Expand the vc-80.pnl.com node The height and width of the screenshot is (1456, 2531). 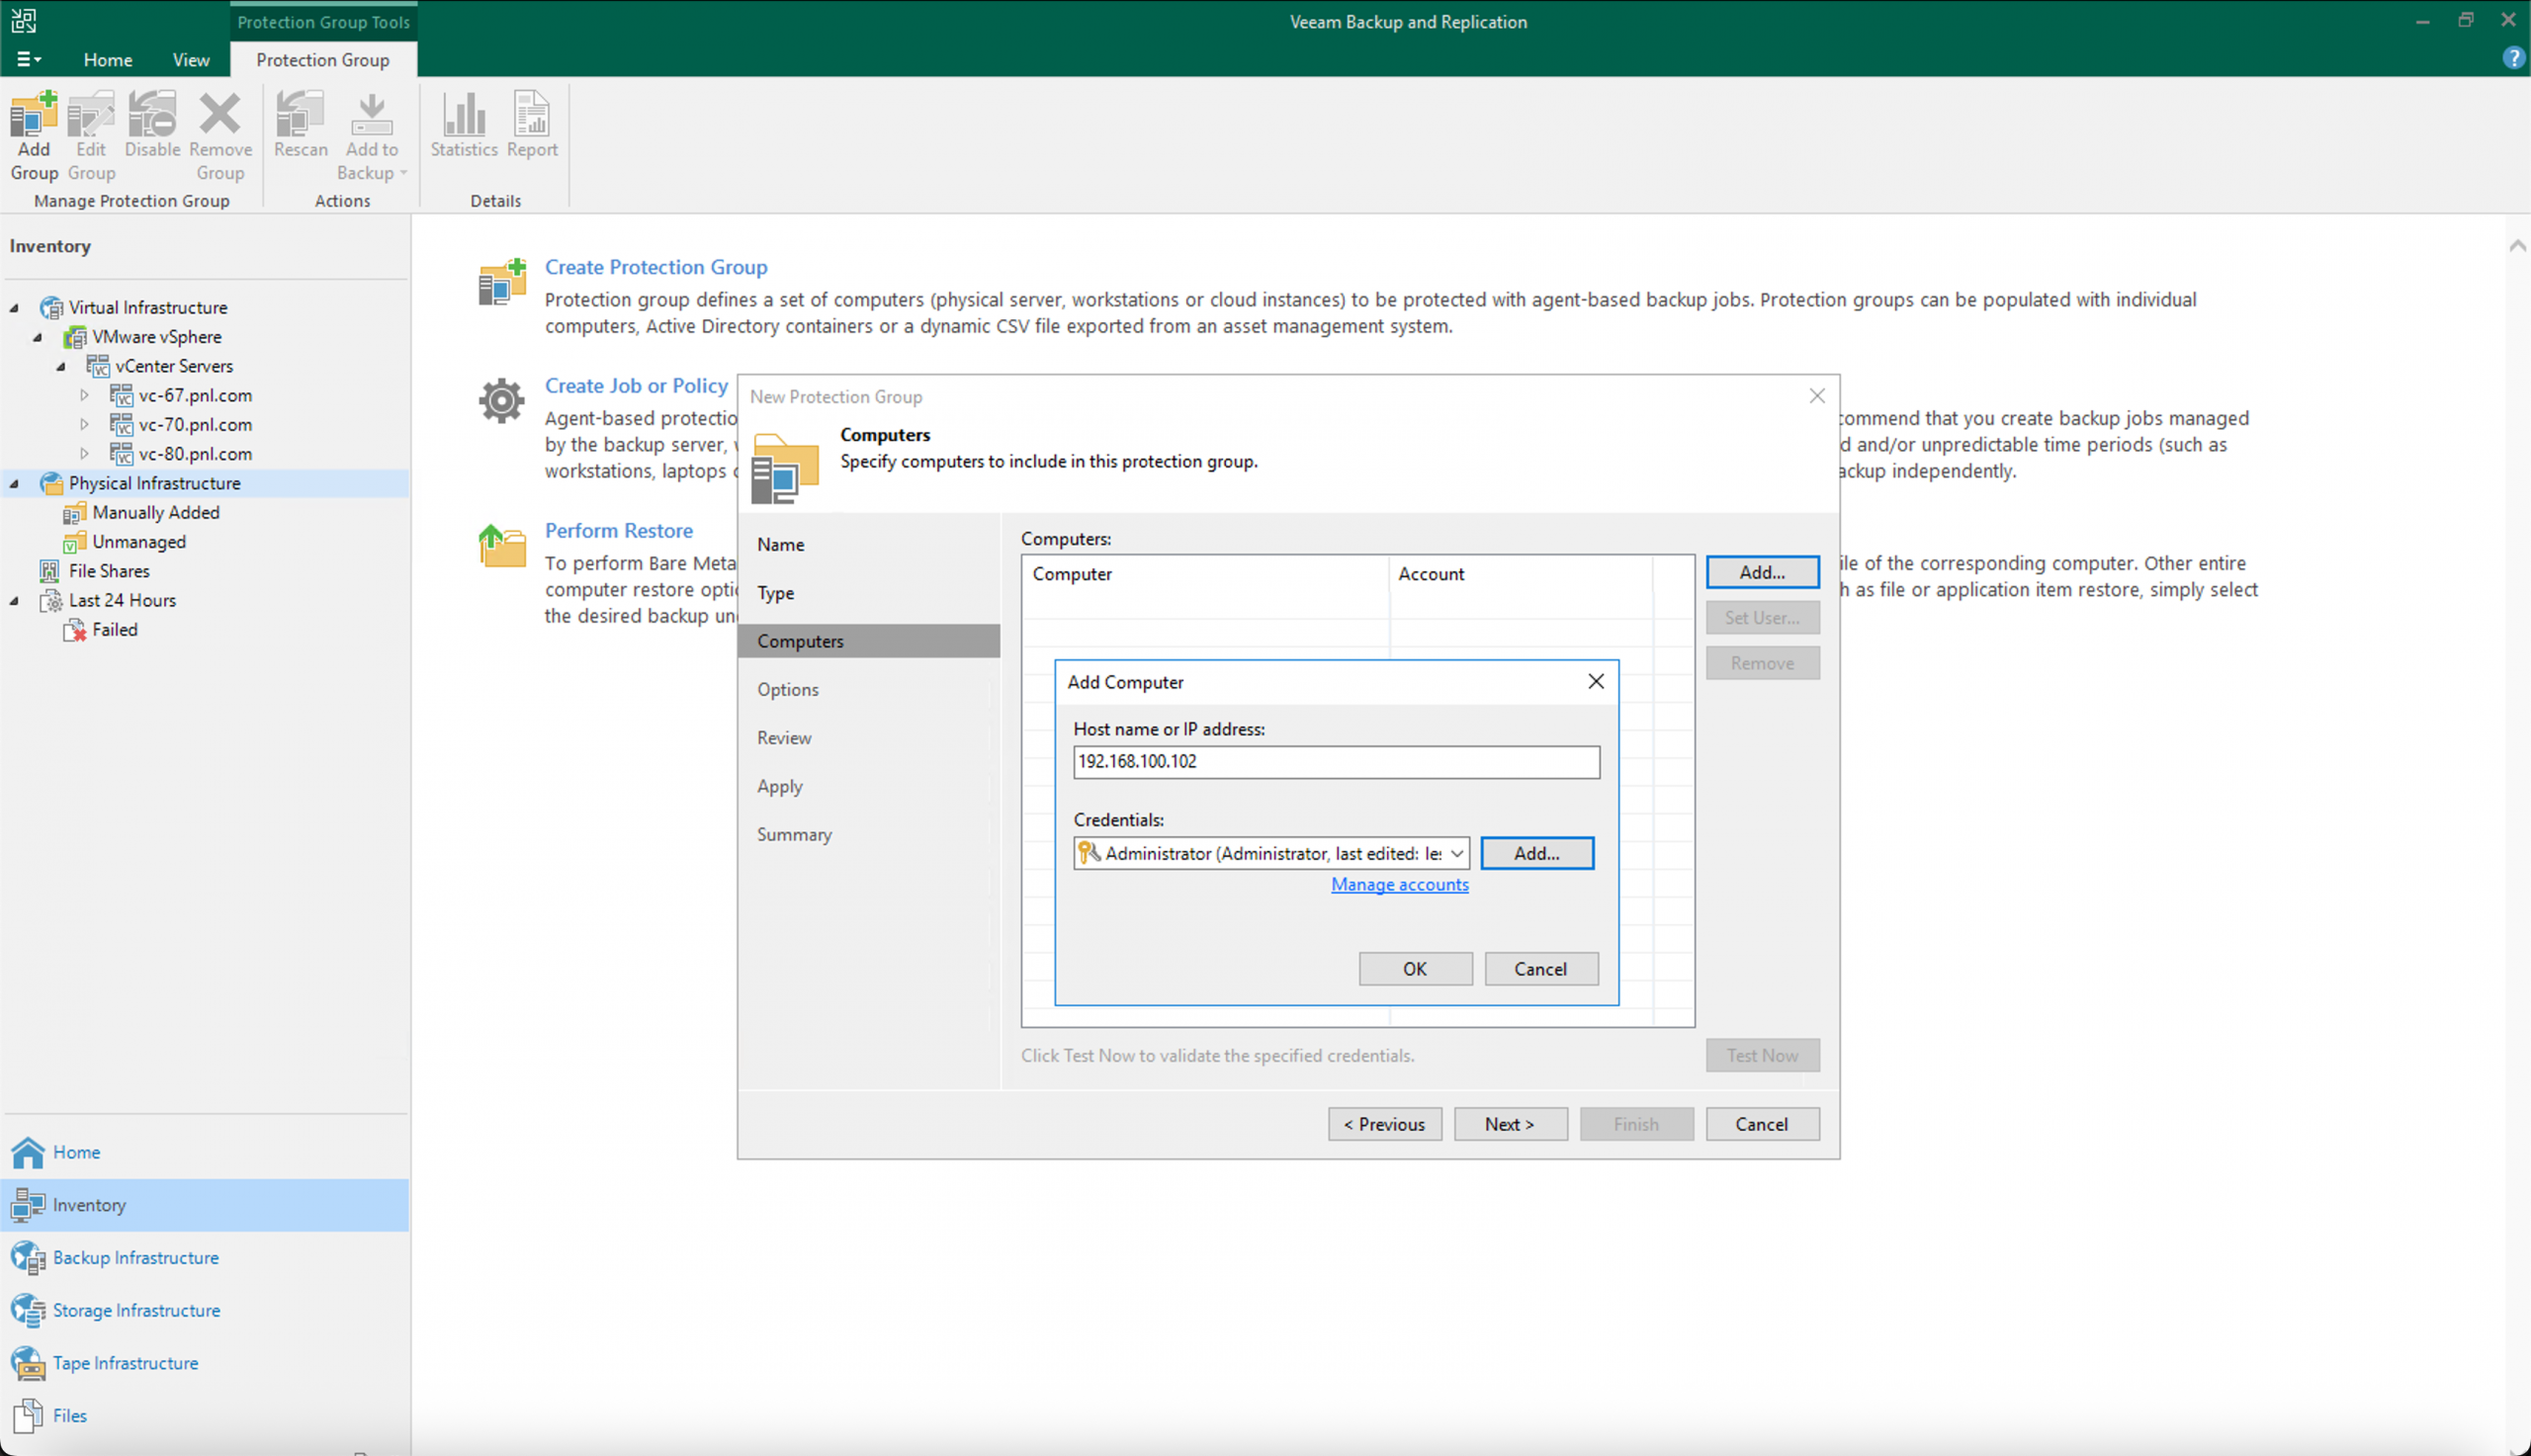coord(85,453)
